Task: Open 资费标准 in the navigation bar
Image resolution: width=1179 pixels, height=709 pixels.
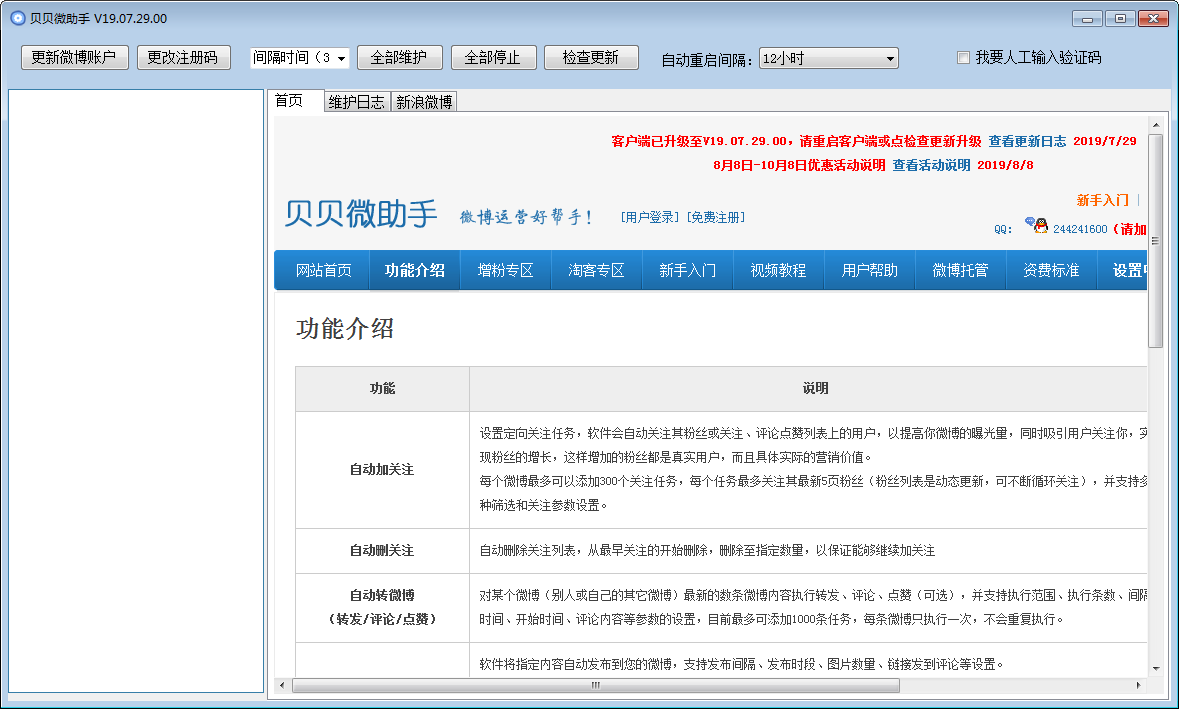Action: tap(1051, 271)
